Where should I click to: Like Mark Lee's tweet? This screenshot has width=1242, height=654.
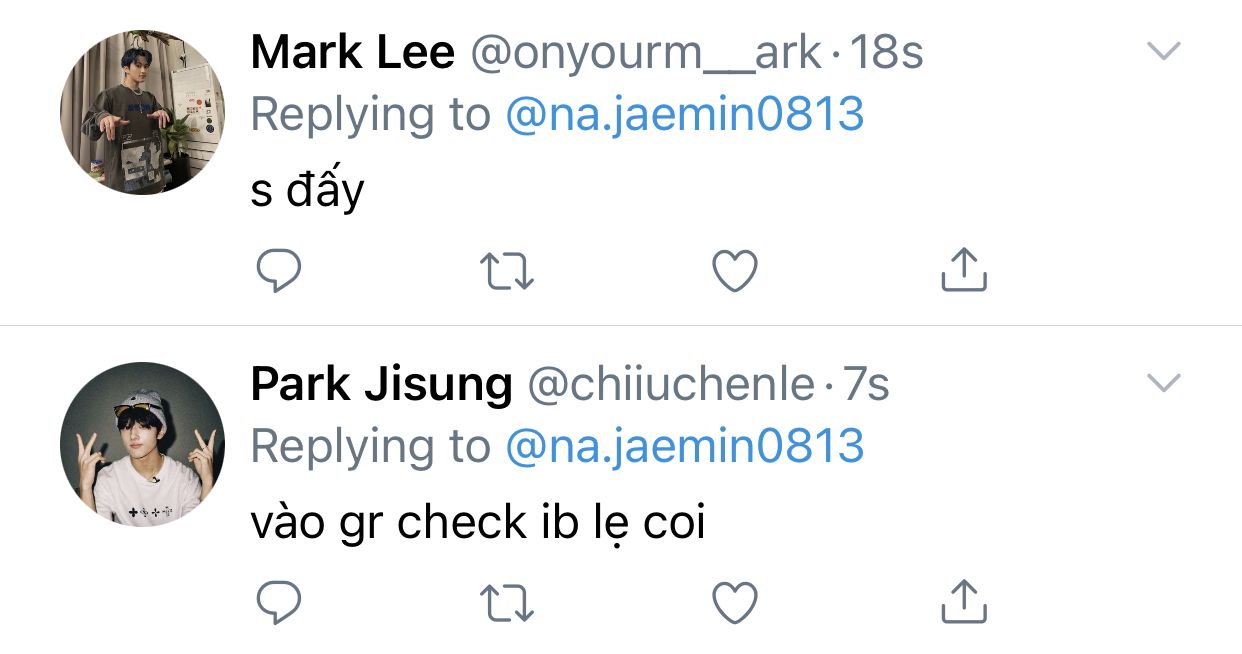click(x=735, y=271)
